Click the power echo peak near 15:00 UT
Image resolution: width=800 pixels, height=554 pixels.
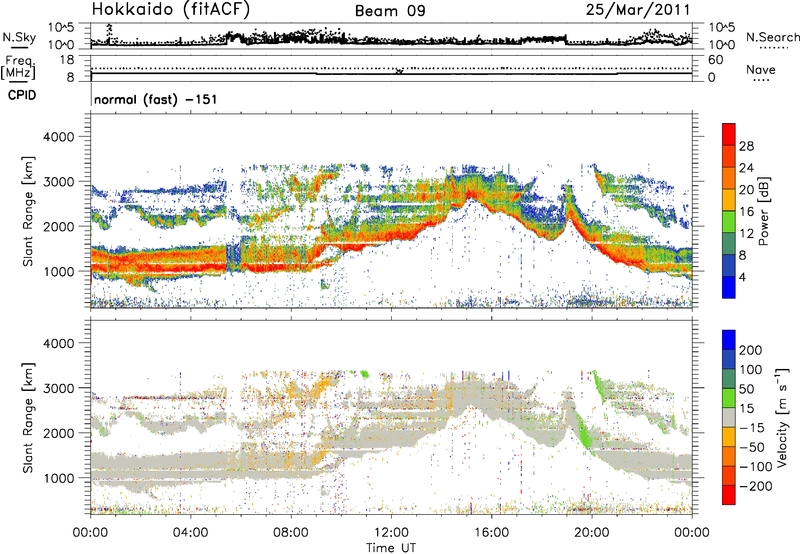point(472,193)
